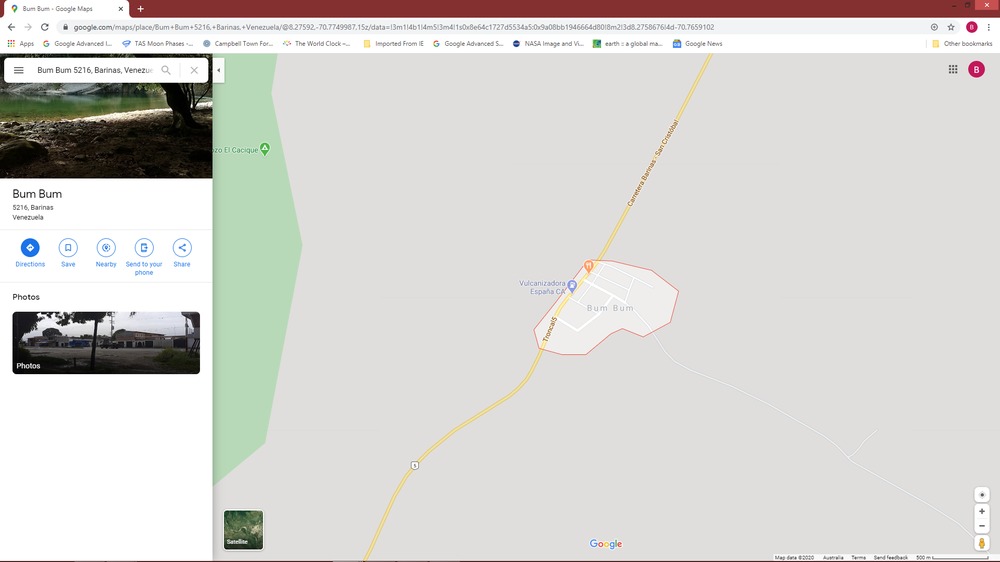The height and width of the screenshot is (562, 1000).
Task: Save Bum Bum place to list
Action: (x=68, y=248)
